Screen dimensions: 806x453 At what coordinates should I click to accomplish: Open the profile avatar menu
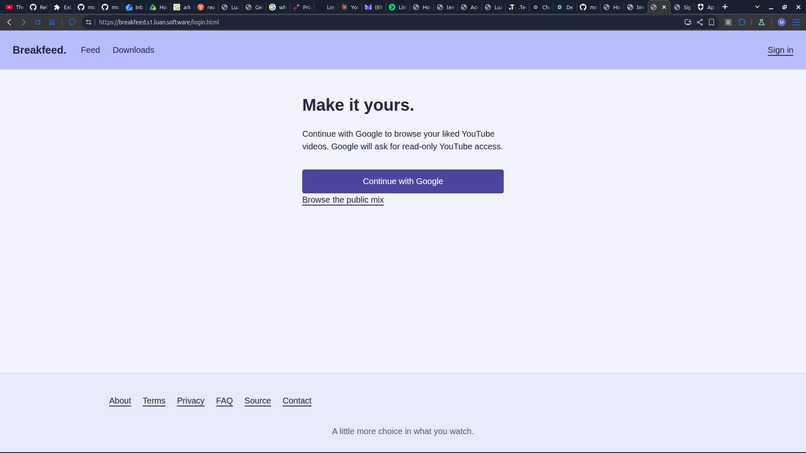[x=781, y=22]
